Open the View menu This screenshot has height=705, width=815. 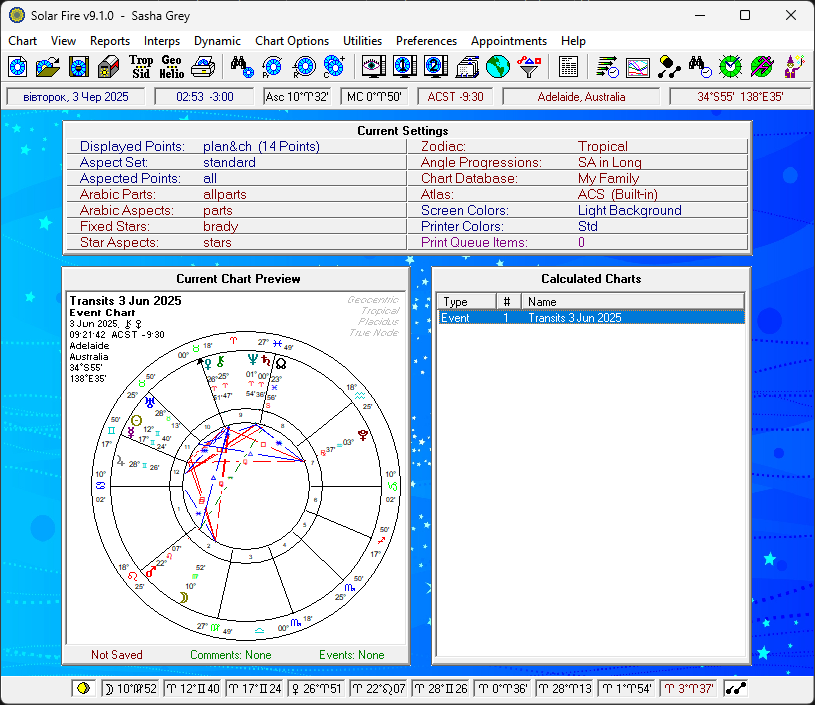[63, 41]
